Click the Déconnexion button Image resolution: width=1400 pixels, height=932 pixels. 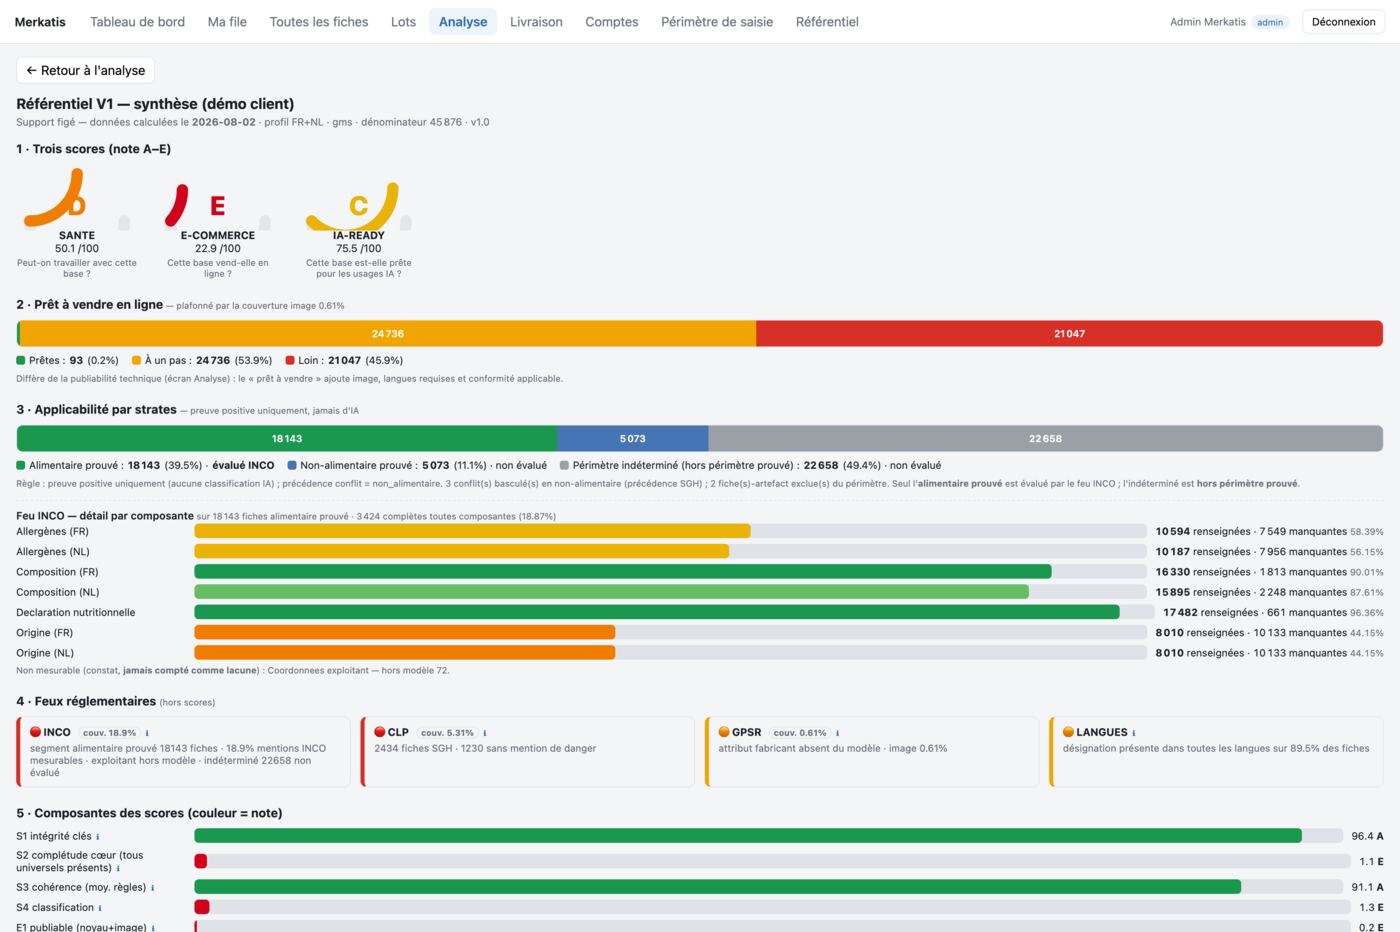coord(1343,22)
